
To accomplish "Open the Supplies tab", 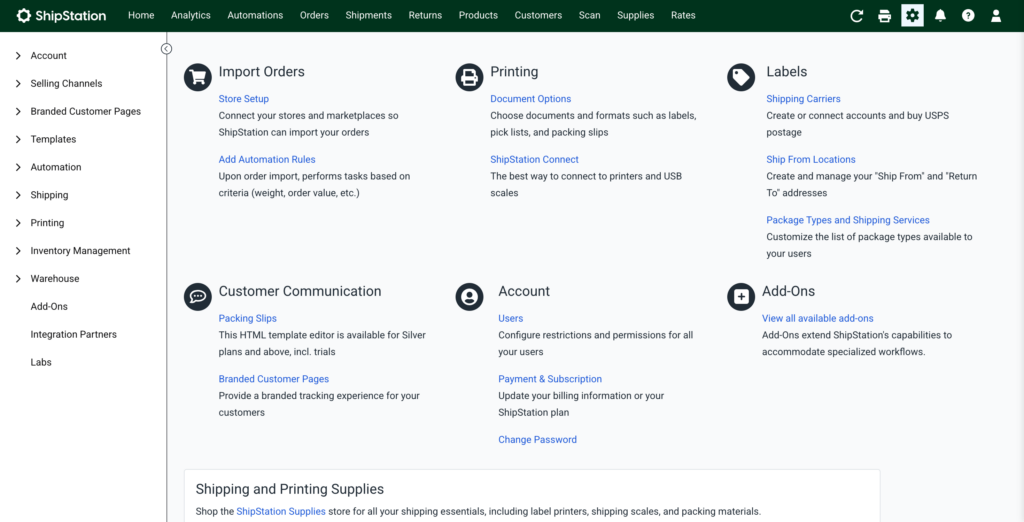I will click(x=635, y=15).
